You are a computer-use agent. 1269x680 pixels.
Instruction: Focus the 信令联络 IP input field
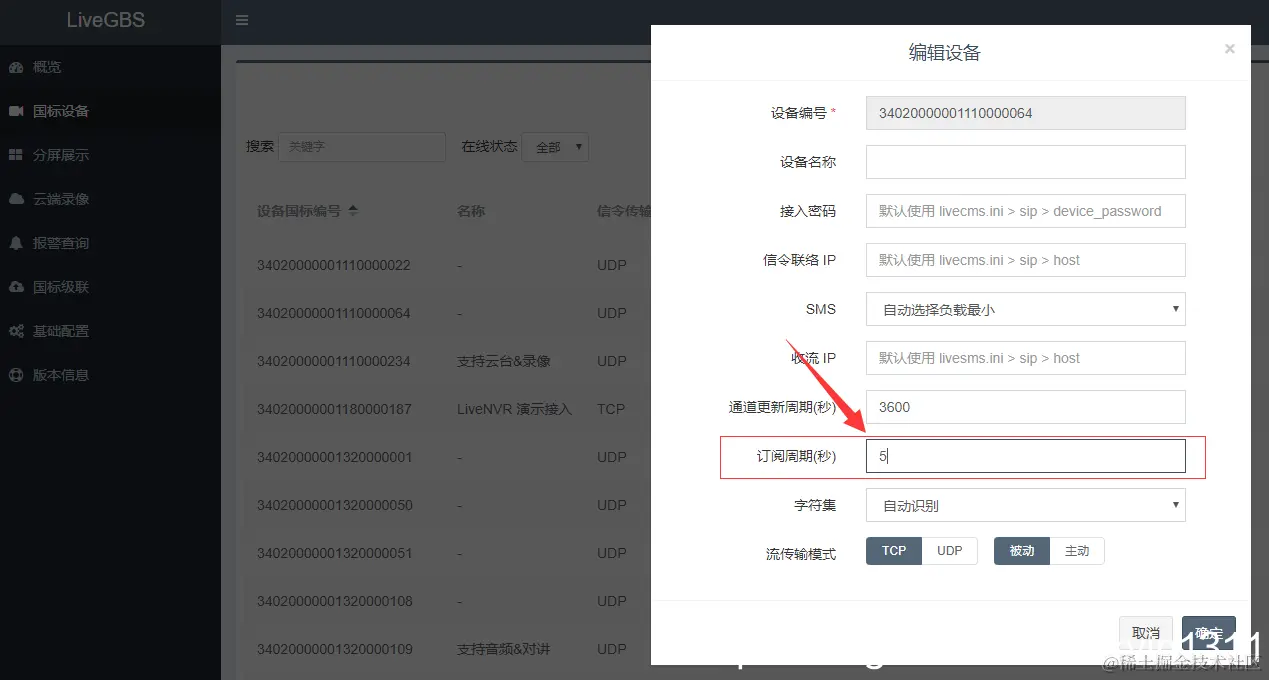(x=1025, y=260)
